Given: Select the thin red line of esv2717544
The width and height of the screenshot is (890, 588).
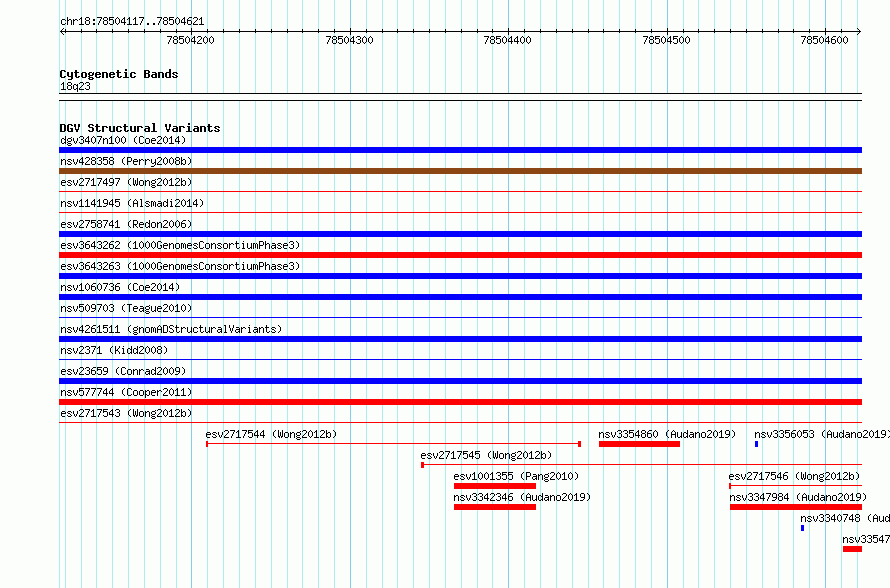Looking at the screenshot, I should click(x=393, y=444).
